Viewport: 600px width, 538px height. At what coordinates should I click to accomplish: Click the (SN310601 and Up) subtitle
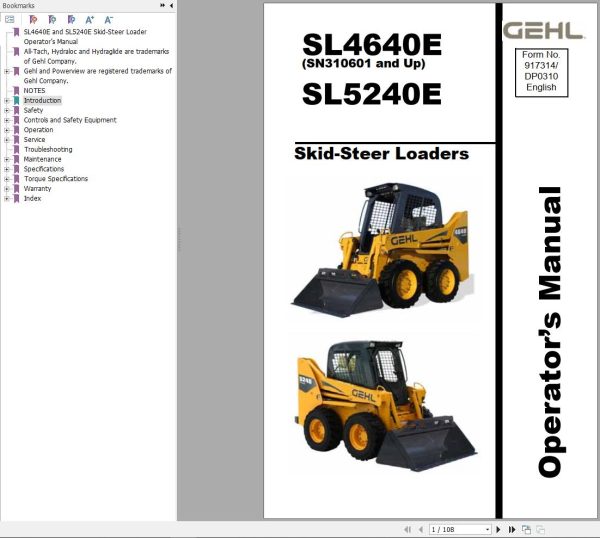click(364, 64)
